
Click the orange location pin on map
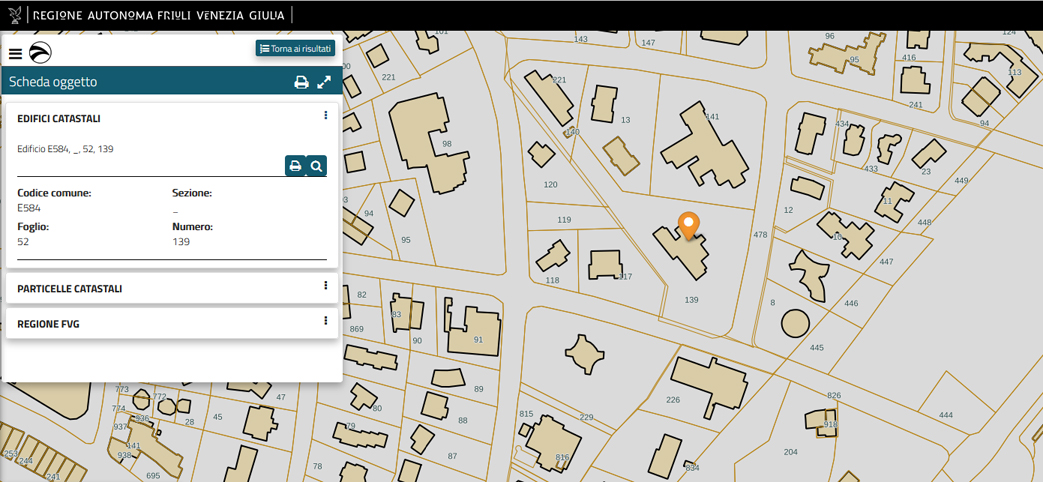pos(688,225)
